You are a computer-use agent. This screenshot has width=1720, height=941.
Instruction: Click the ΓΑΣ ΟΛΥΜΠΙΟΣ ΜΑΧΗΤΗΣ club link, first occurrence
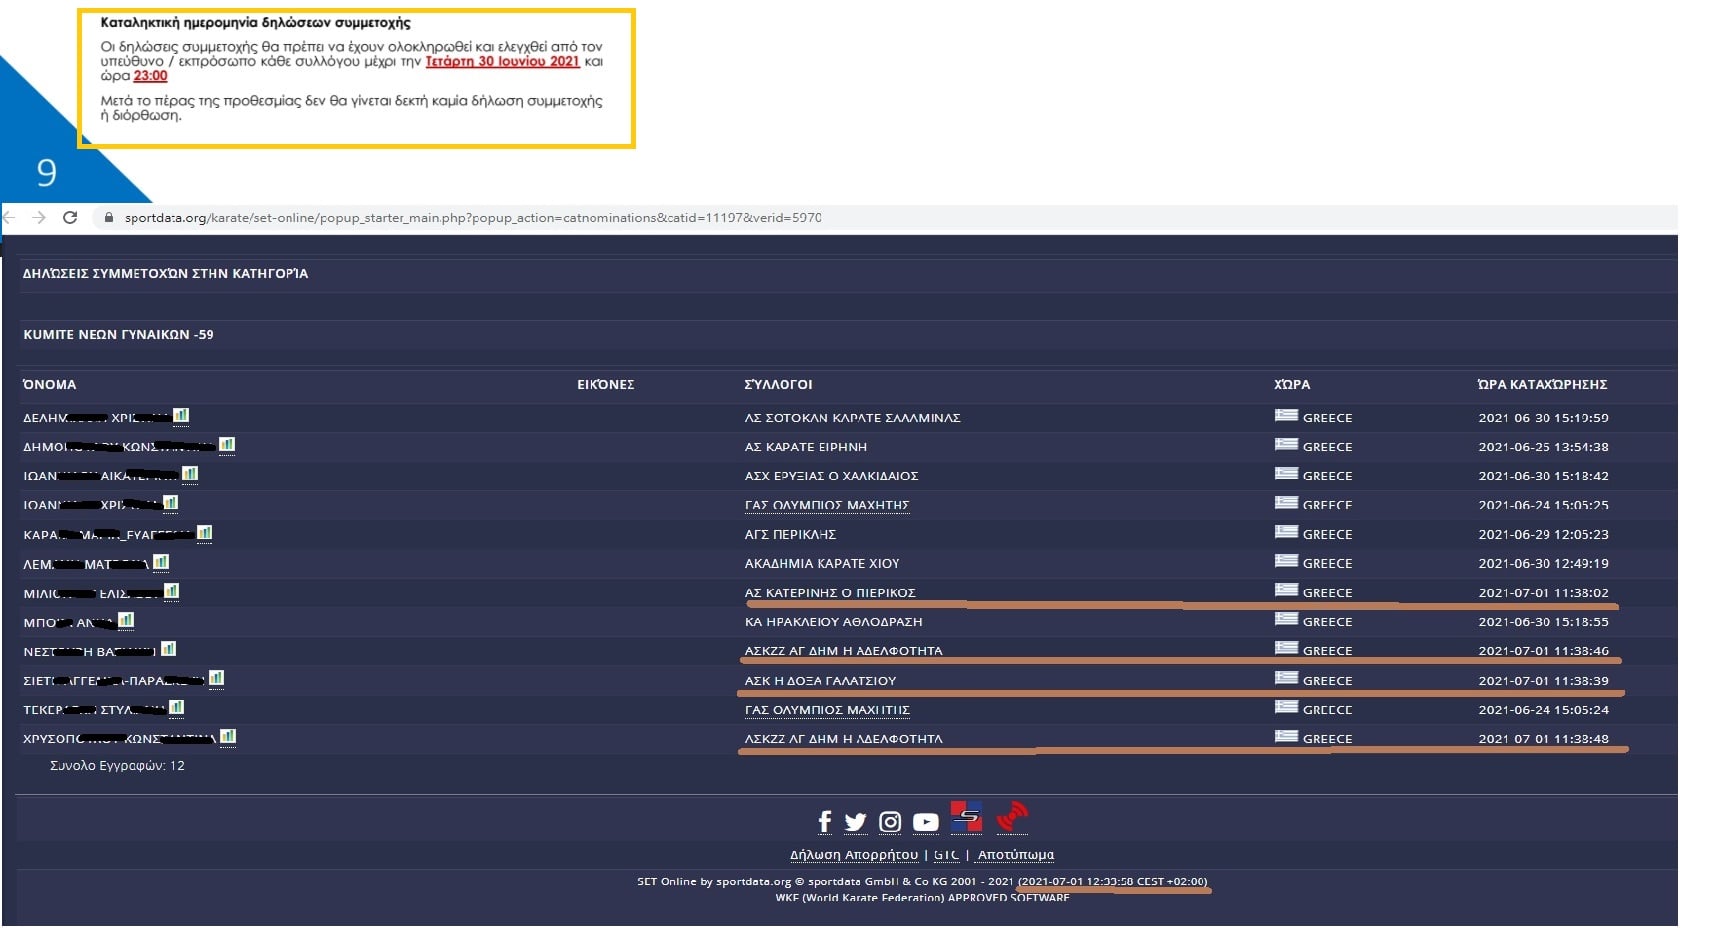[826, 505]
